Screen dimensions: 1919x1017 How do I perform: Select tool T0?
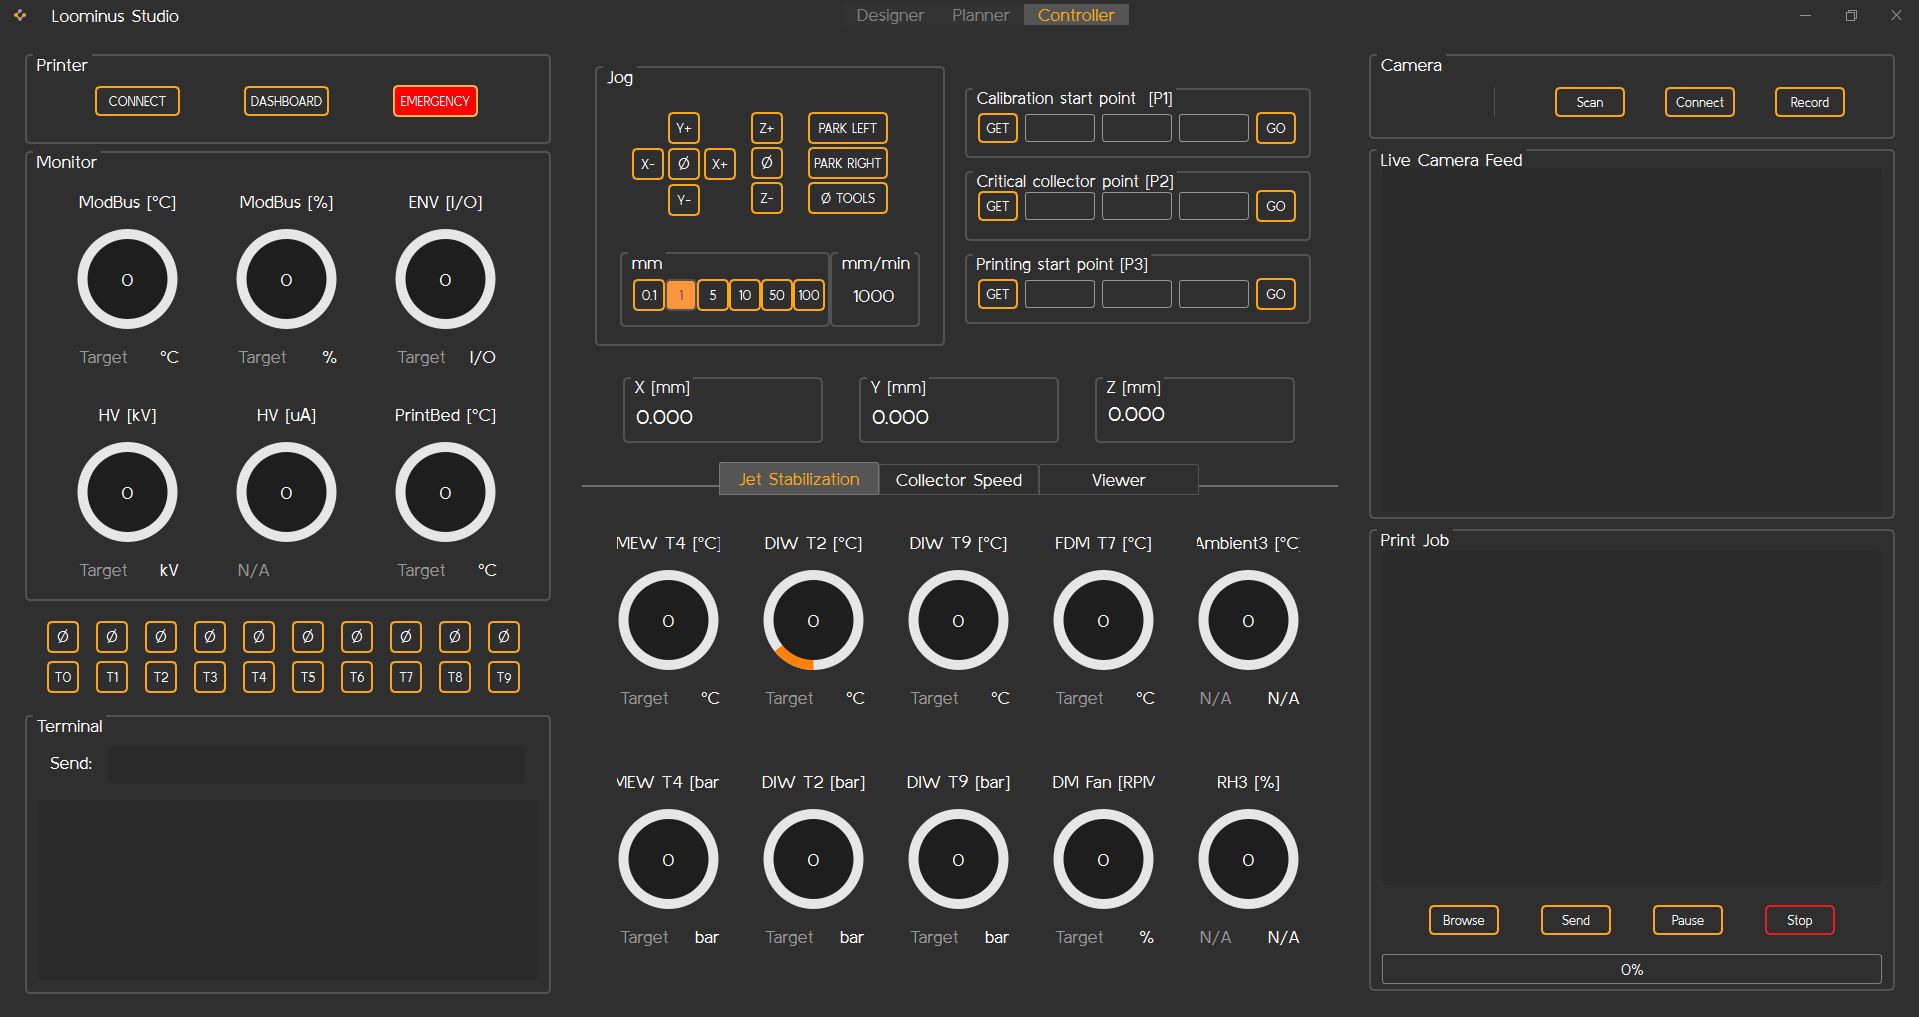(62, 677)
